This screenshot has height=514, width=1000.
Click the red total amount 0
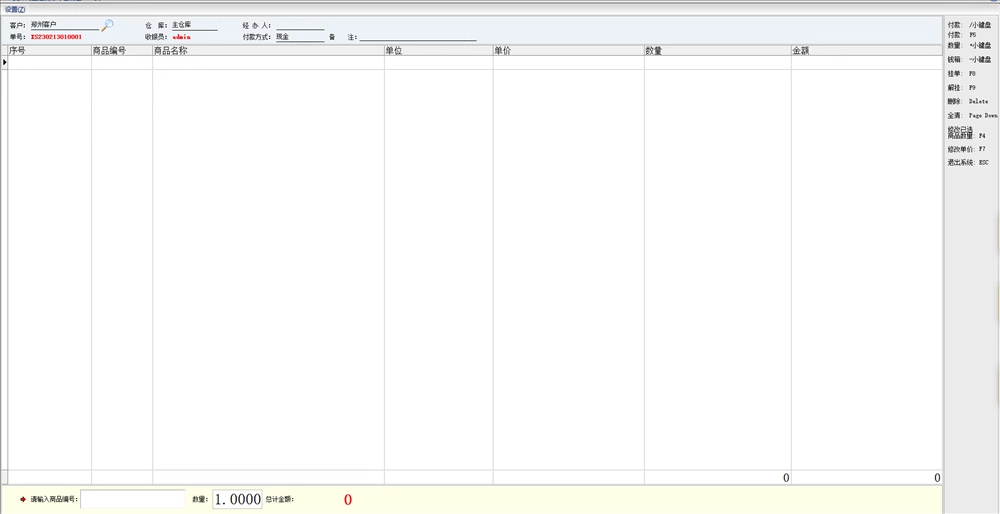point(348,499)
